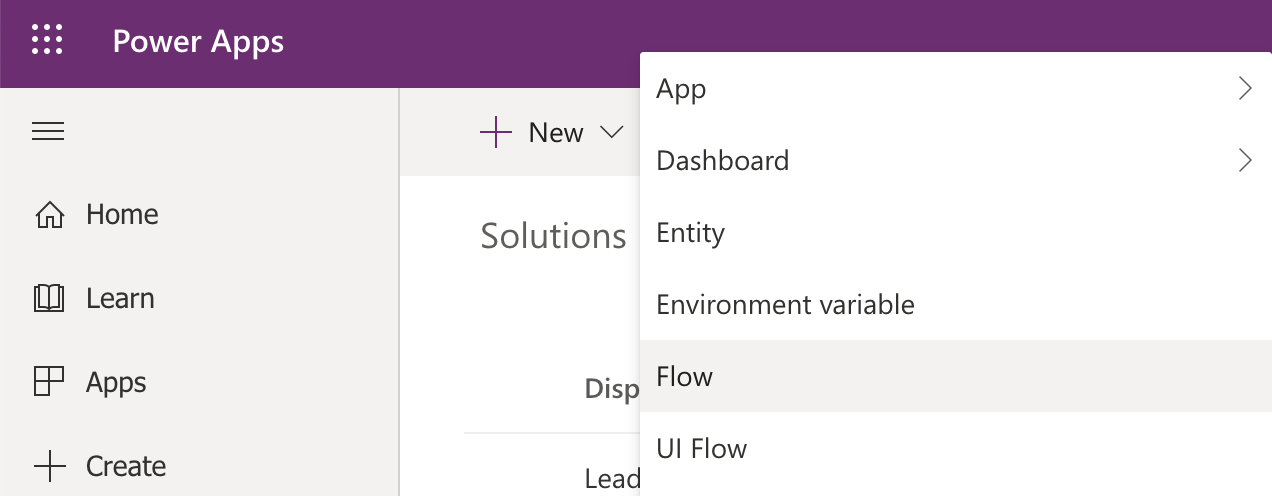This screenshot has height=496, width=1272.
Task: Choose App from the New menu
Action: 955,88
